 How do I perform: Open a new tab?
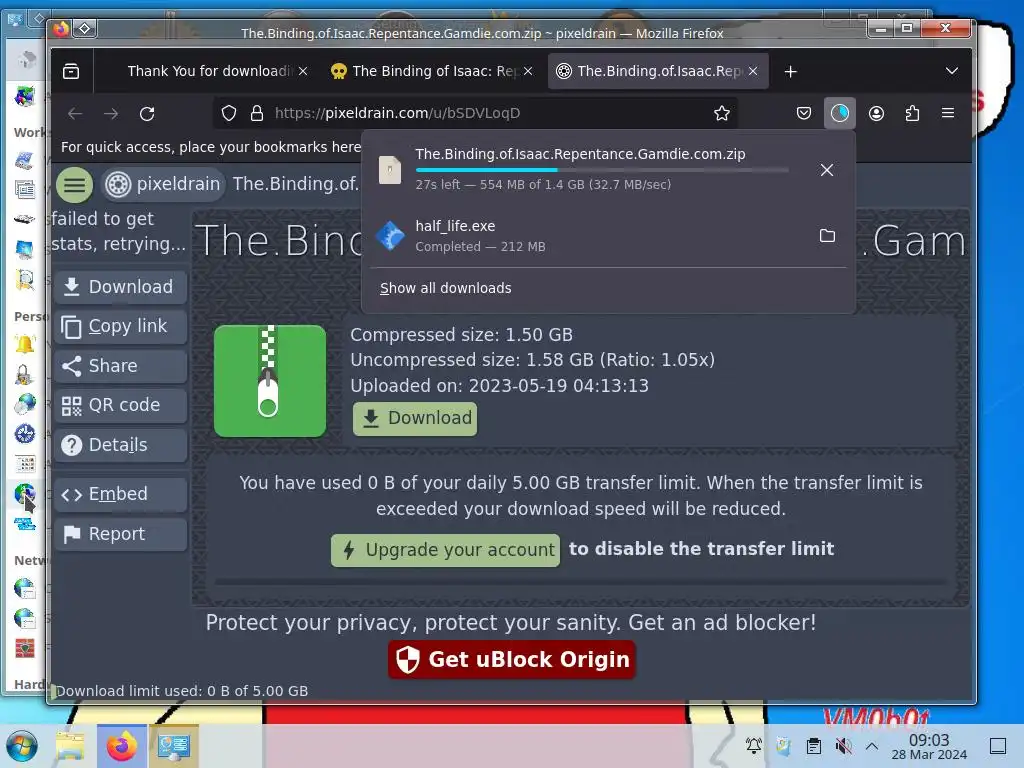(x=790, y=71)
